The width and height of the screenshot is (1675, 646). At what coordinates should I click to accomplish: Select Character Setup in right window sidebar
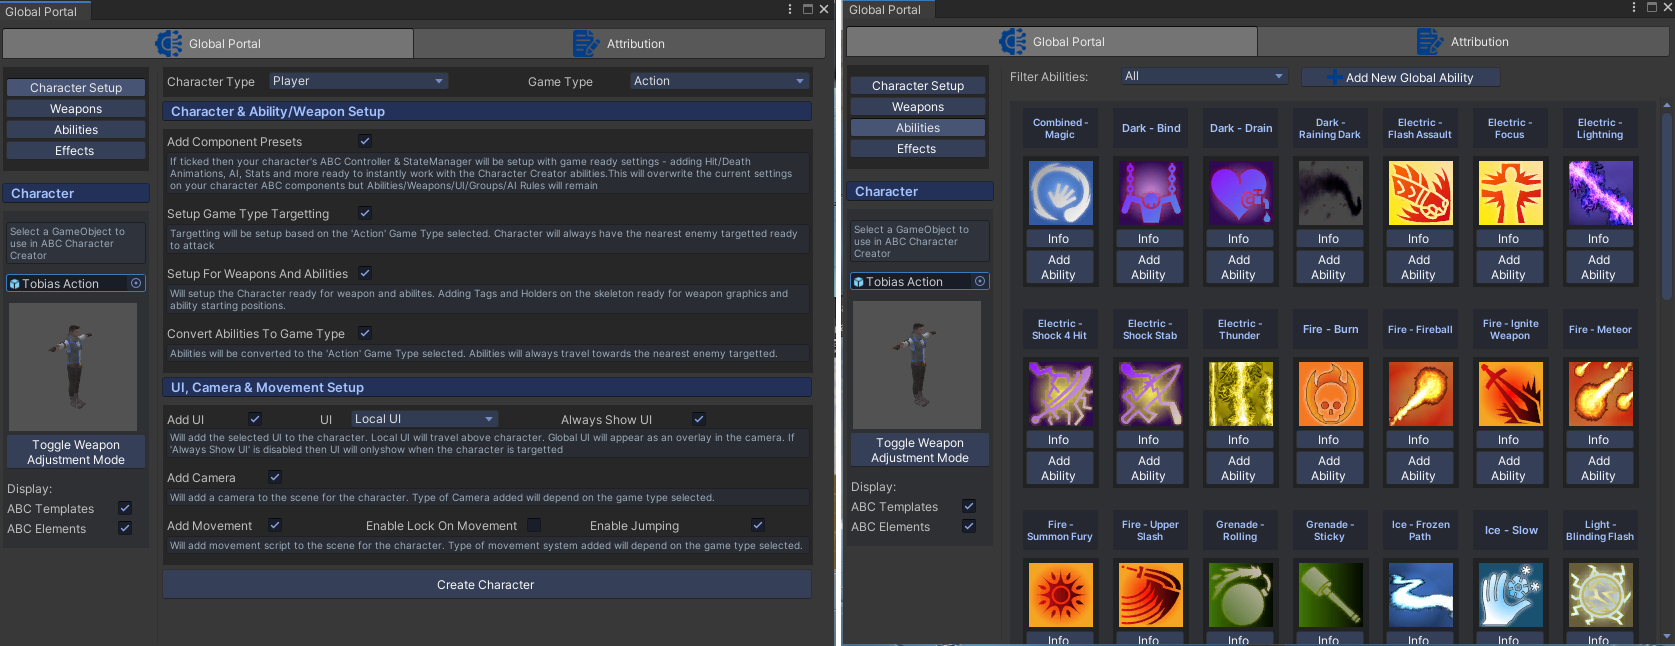coord(918,86)
